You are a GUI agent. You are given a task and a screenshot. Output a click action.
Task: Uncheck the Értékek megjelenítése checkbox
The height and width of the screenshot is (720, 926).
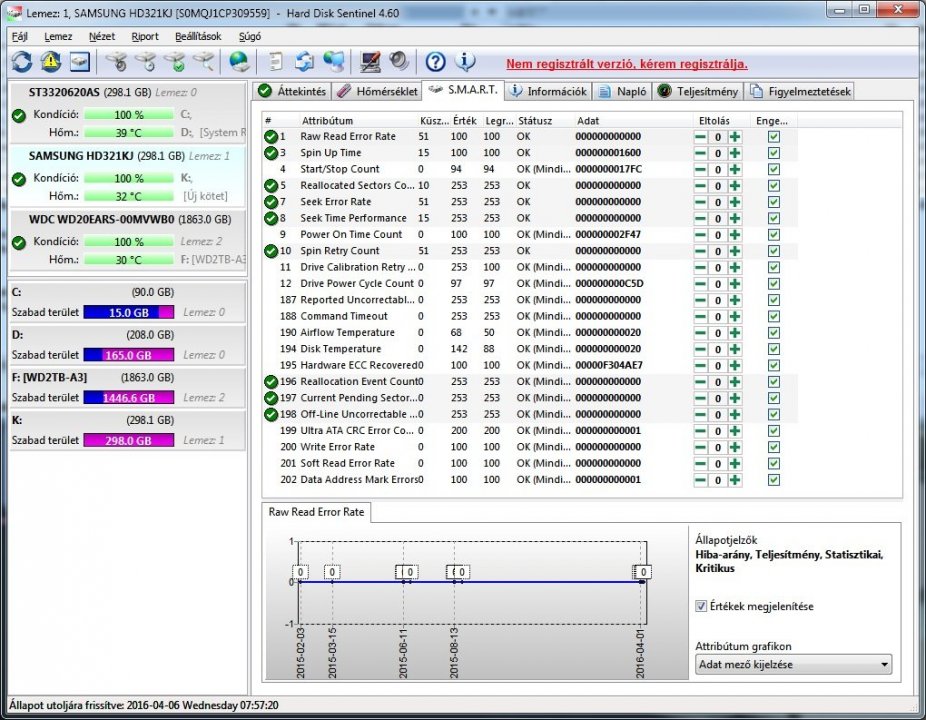pos(701,606)
